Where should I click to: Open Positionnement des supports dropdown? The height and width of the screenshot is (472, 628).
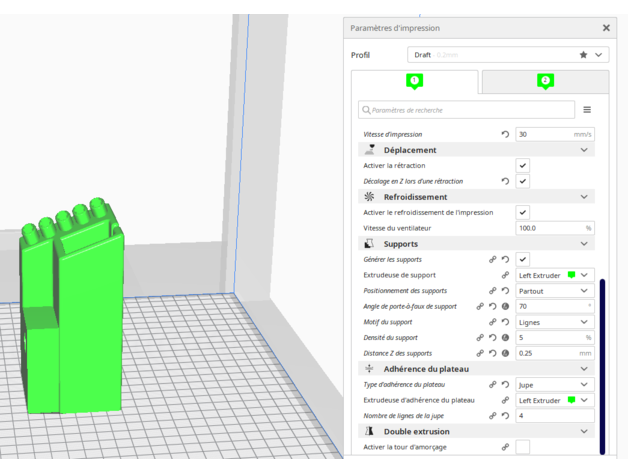click(x=554, y=291)
